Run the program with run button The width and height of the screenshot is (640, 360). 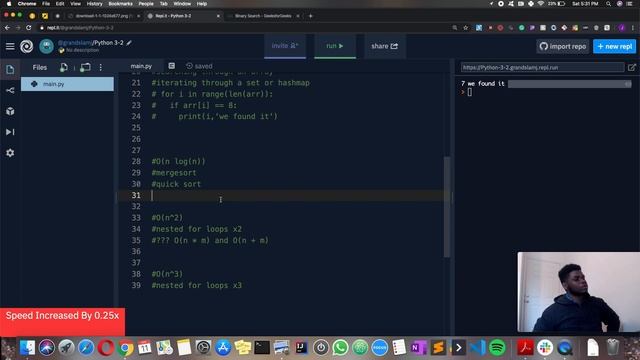(x=335, y=46)
